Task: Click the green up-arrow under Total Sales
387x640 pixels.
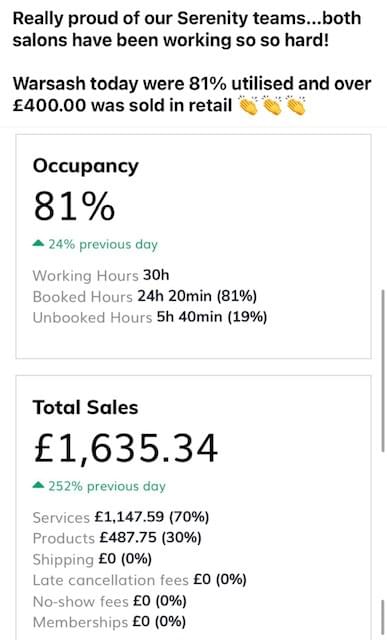Action: pos(38,485)
